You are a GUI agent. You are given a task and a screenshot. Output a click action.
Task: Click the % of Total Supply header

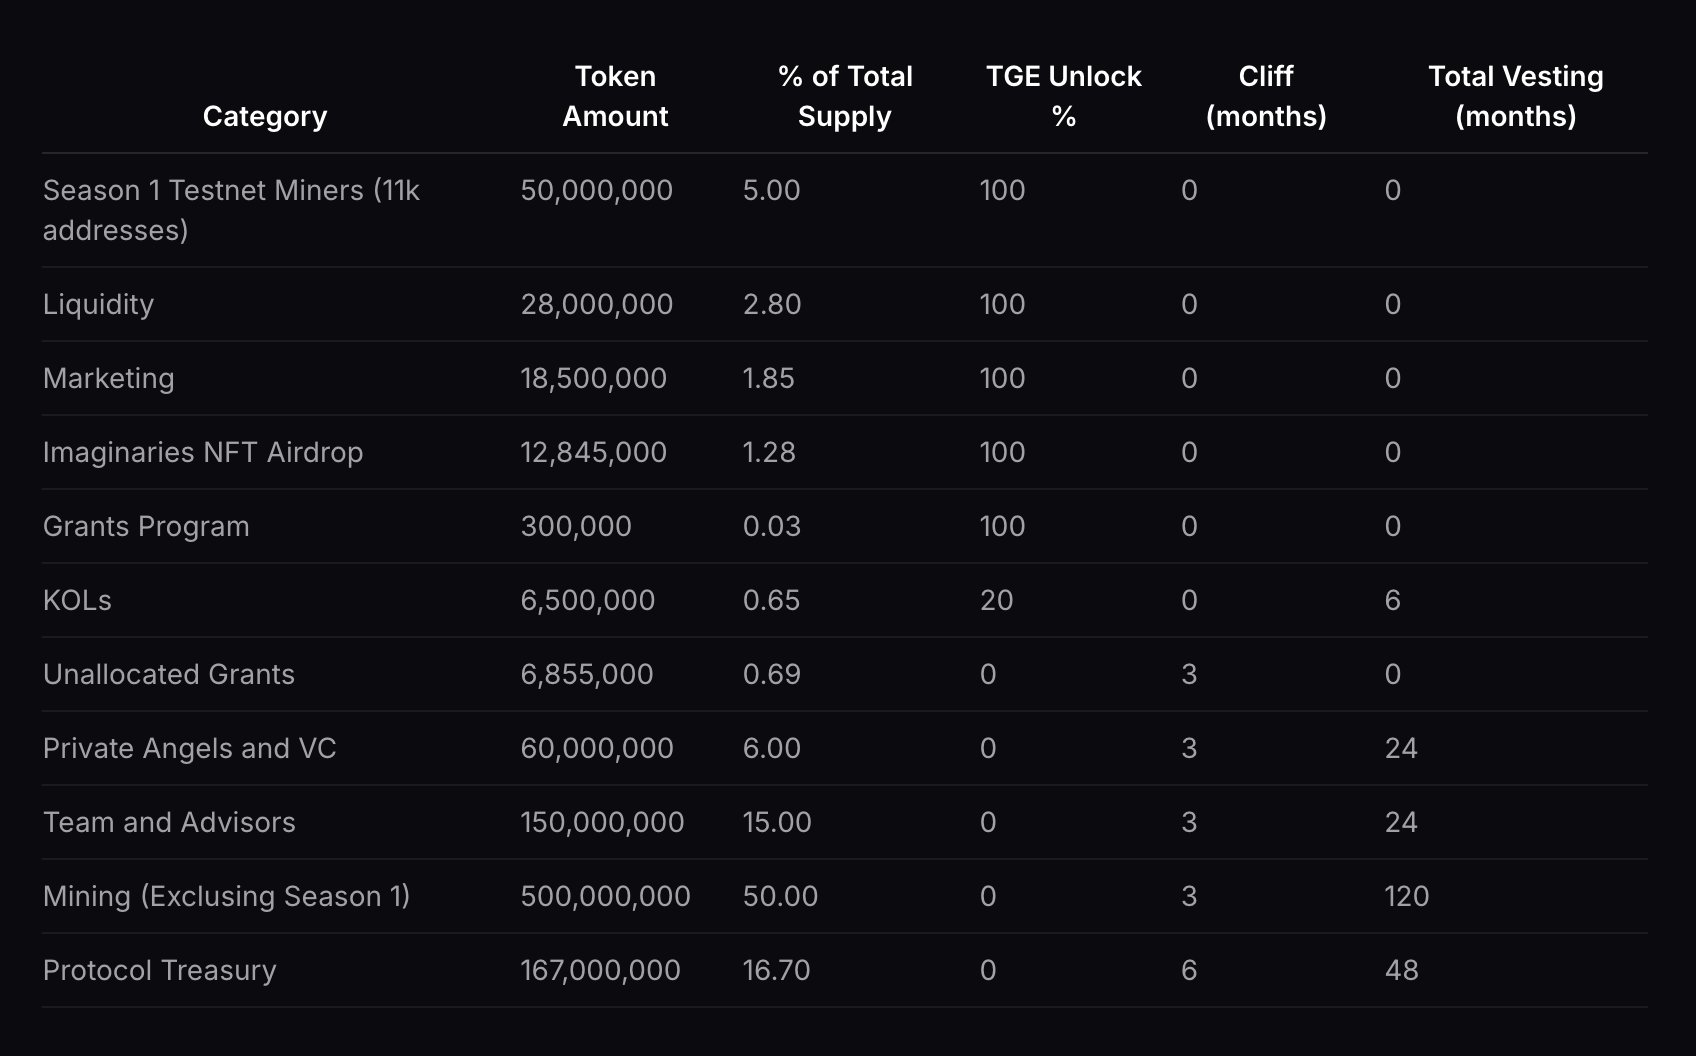tap(845, 96)
